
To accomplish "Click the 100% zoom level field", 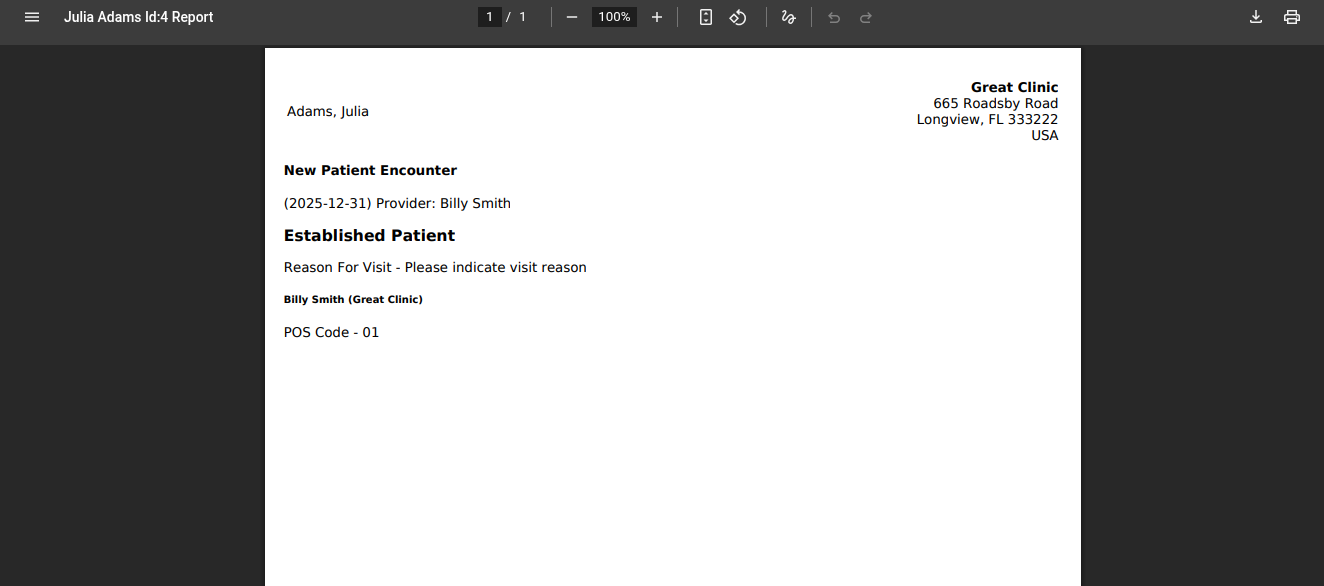I will 614,17.
